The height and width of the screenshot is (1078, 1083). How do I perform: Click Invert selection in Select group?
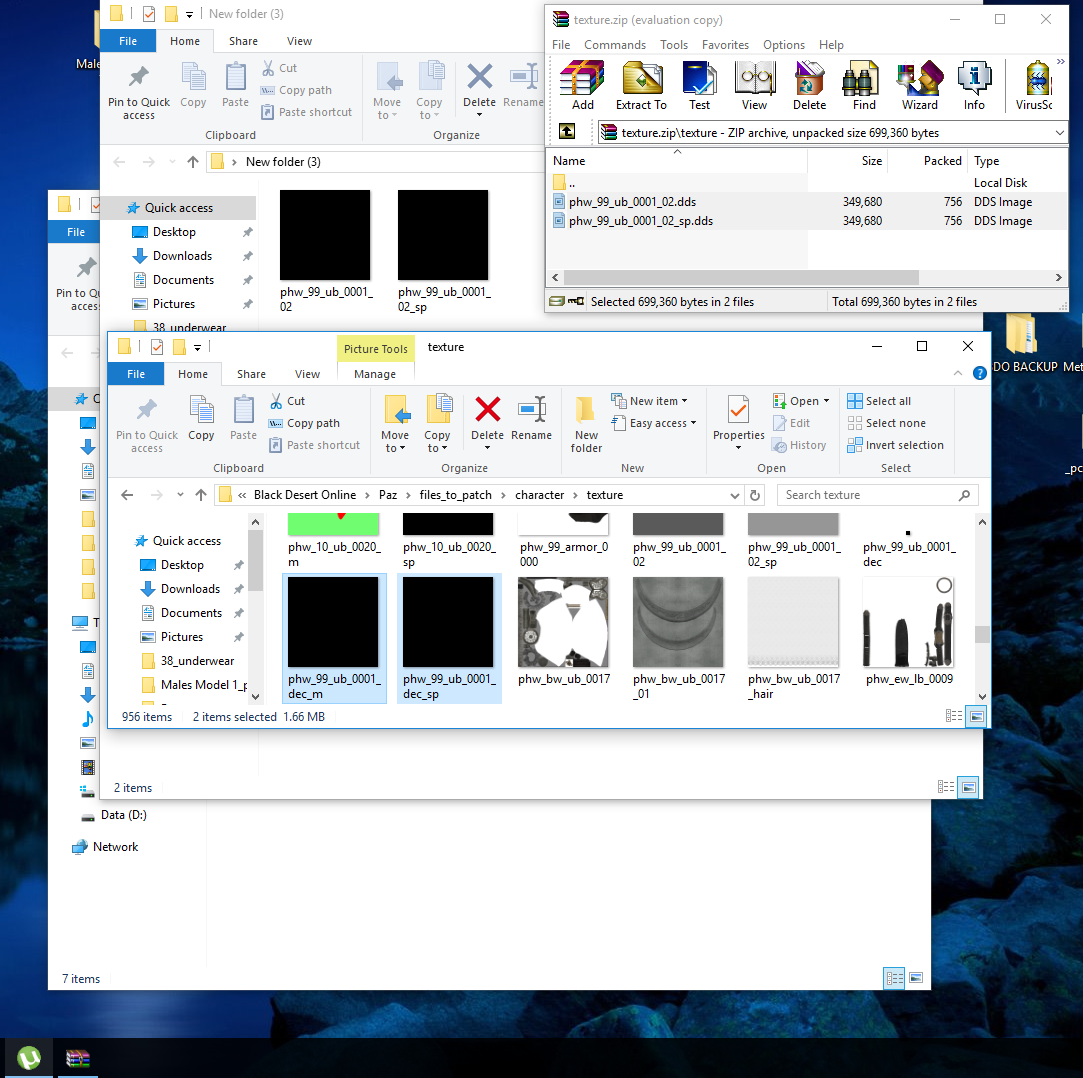895,445
